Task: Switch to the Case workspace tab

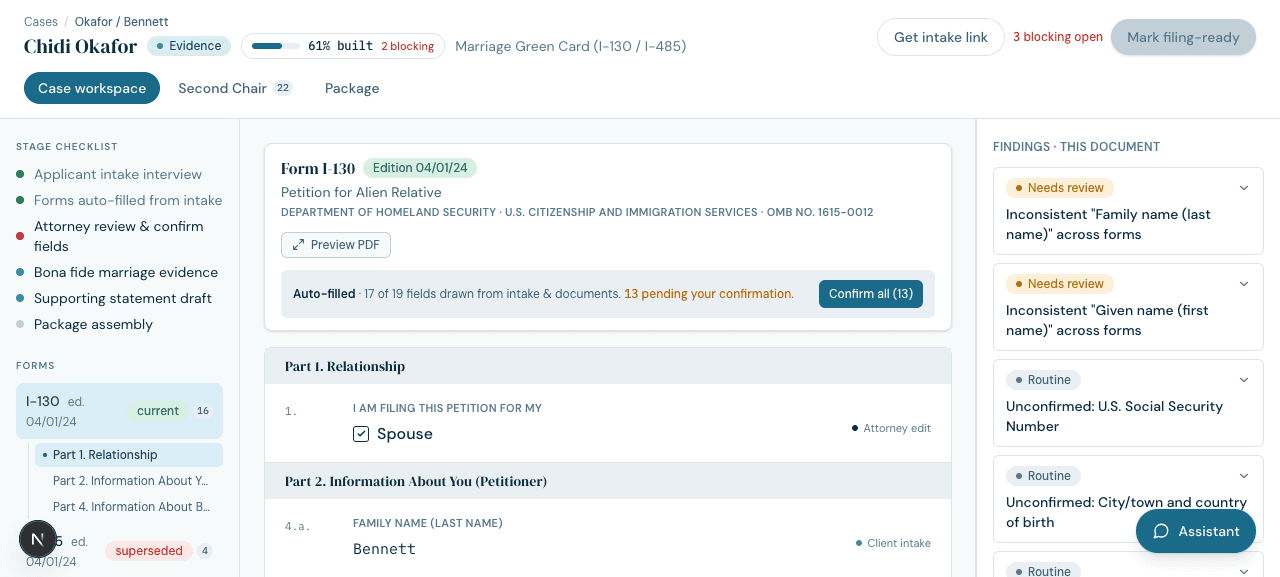Action: click(92, 88)
